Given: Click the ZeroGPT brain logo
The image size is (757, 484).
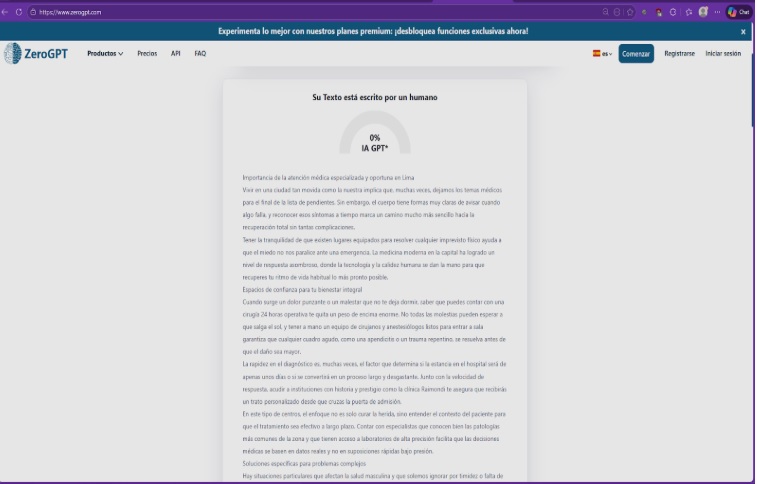Looking at the screenshot, I should click(13, 53).
